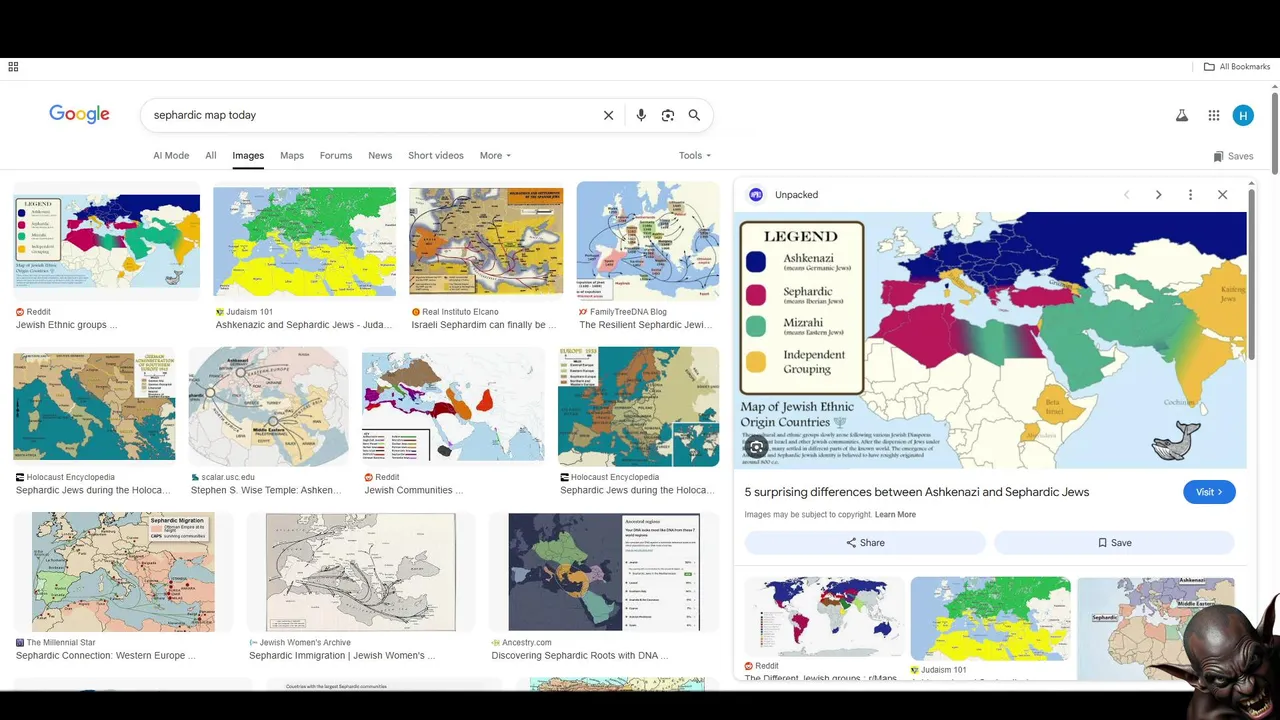Click 'The Resilient Sephardic Jewi...' caption

(647, 325)
